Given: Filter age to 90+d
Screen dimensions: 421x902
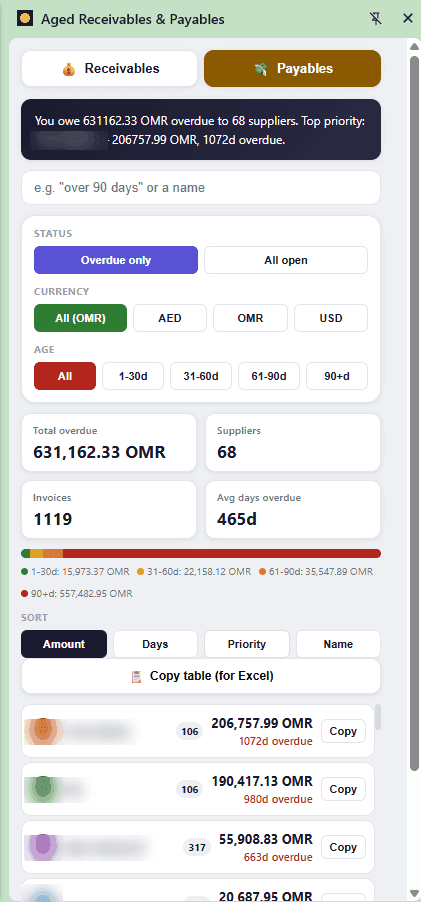Looking at the screenshot, I should (x=336, y=376).
